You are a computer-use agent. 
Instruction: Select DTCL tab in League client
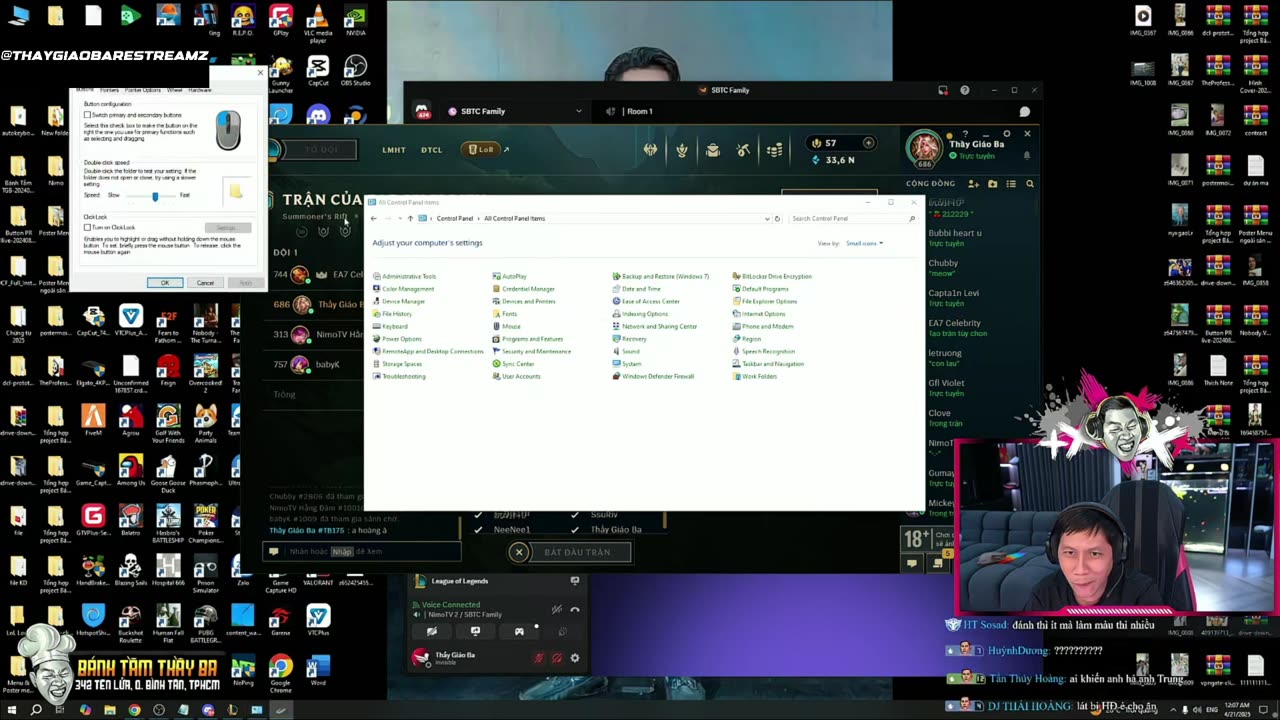point(431,150)
